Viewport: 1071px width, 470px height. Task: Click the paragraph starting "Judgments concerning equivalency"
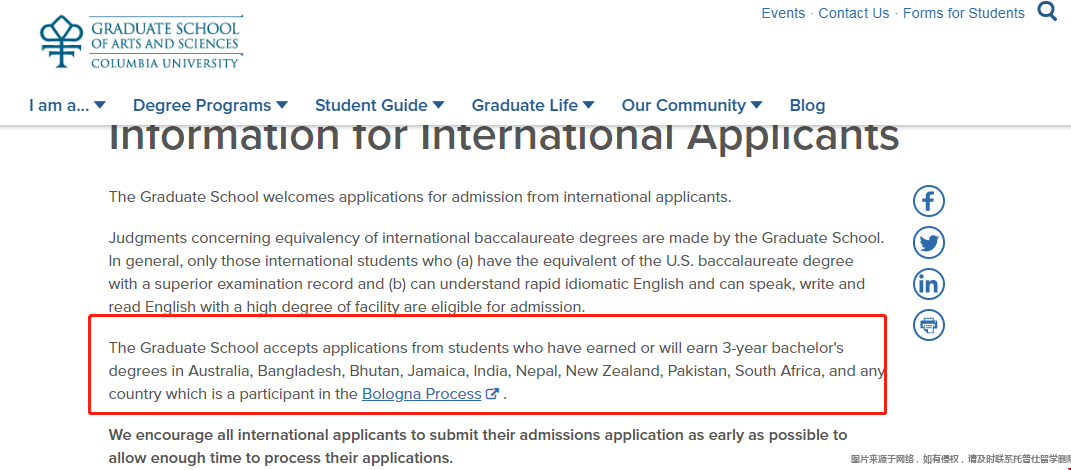(x=497, y=272)
